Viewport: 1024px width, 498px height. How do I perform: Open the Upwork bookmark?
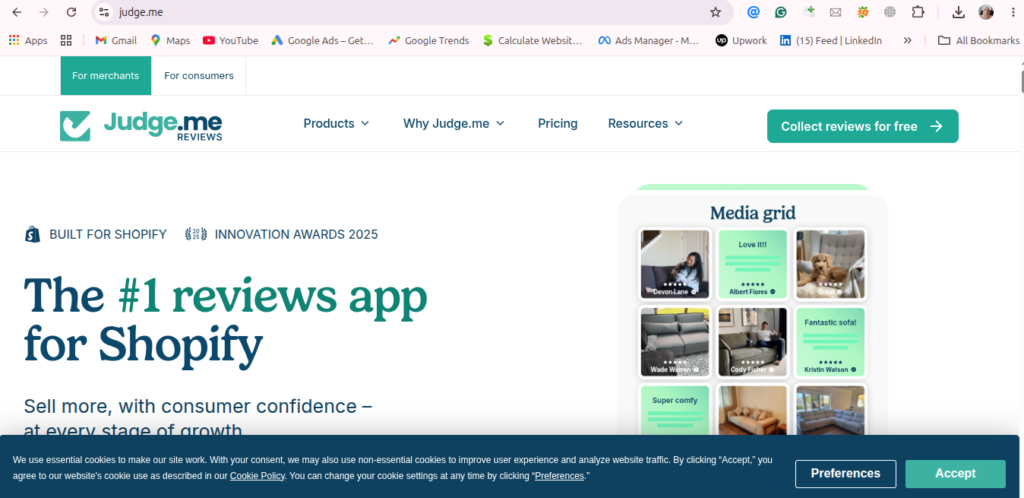[x=741, y=40]
